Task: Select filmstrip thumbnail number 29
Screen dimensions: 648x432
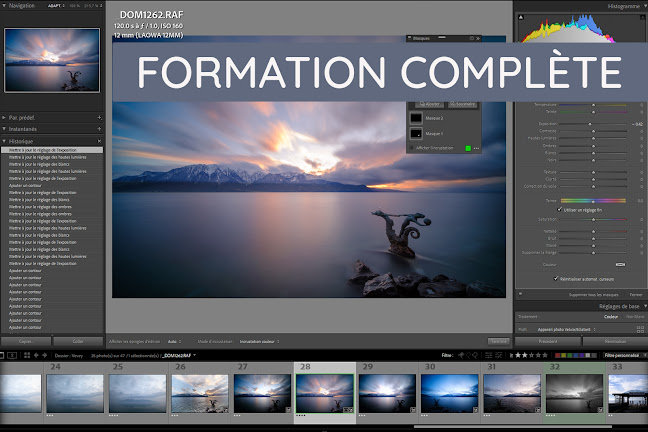Action: (387, 393)
